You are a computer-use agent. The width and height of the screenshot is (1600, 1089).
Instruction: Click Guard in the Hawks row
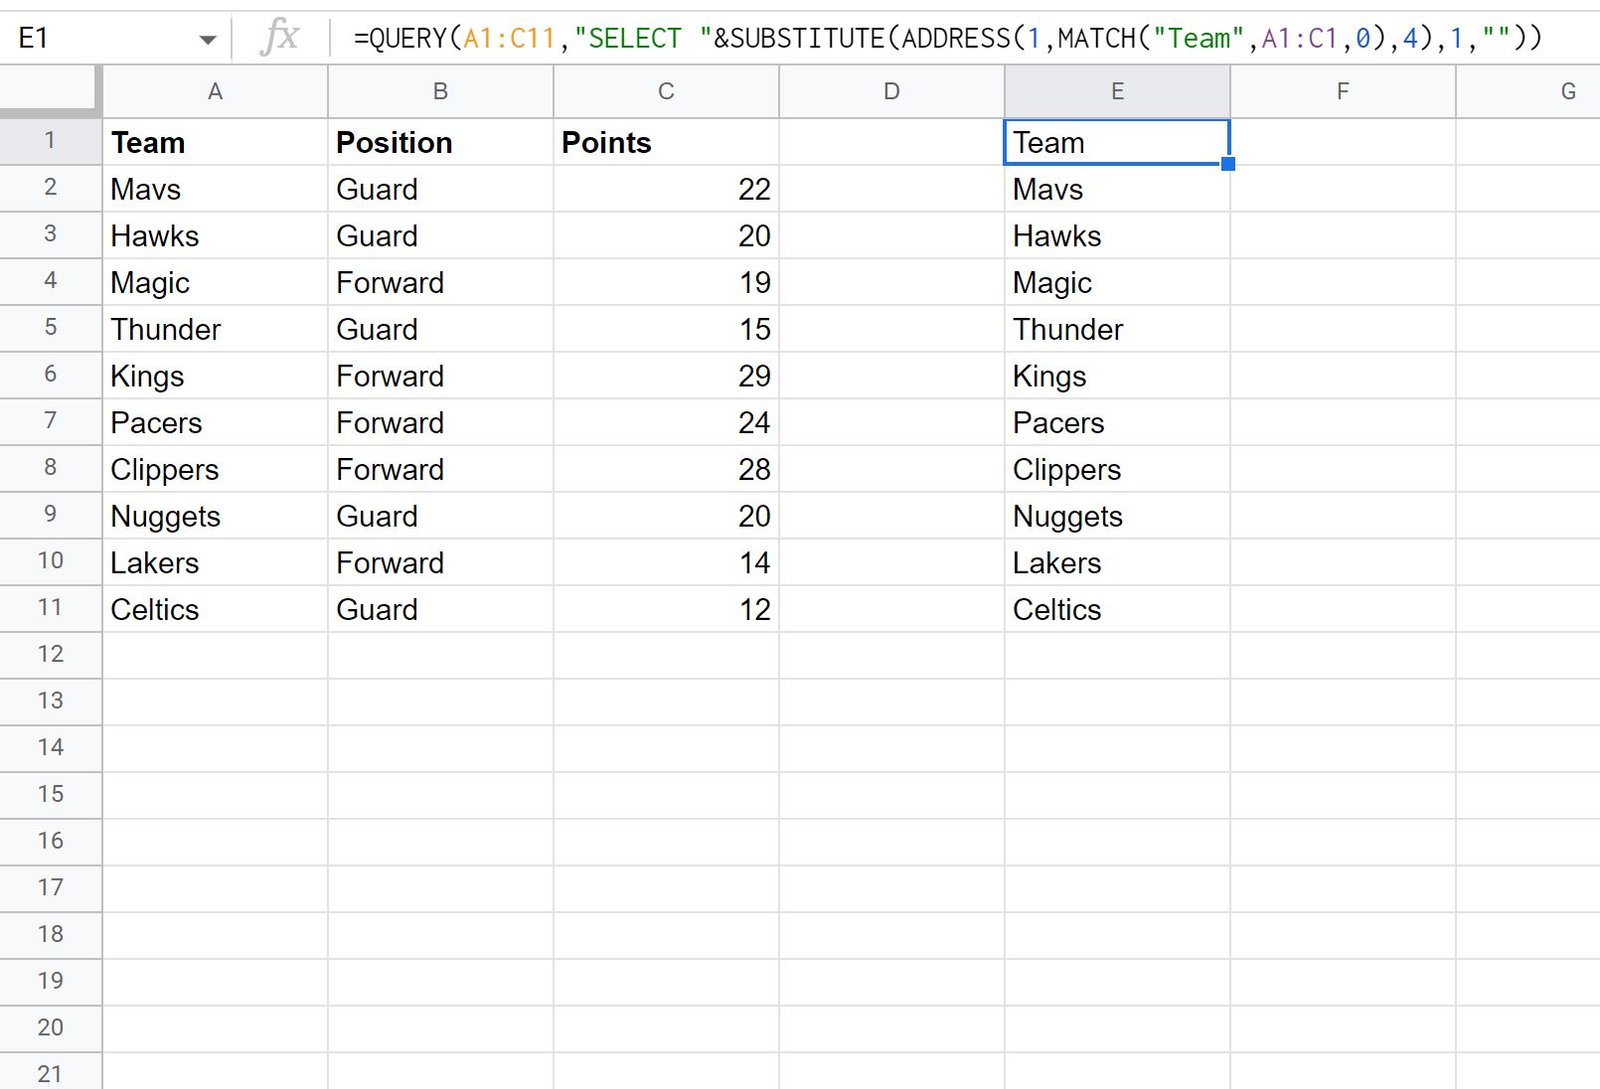[x=440, y=236]
